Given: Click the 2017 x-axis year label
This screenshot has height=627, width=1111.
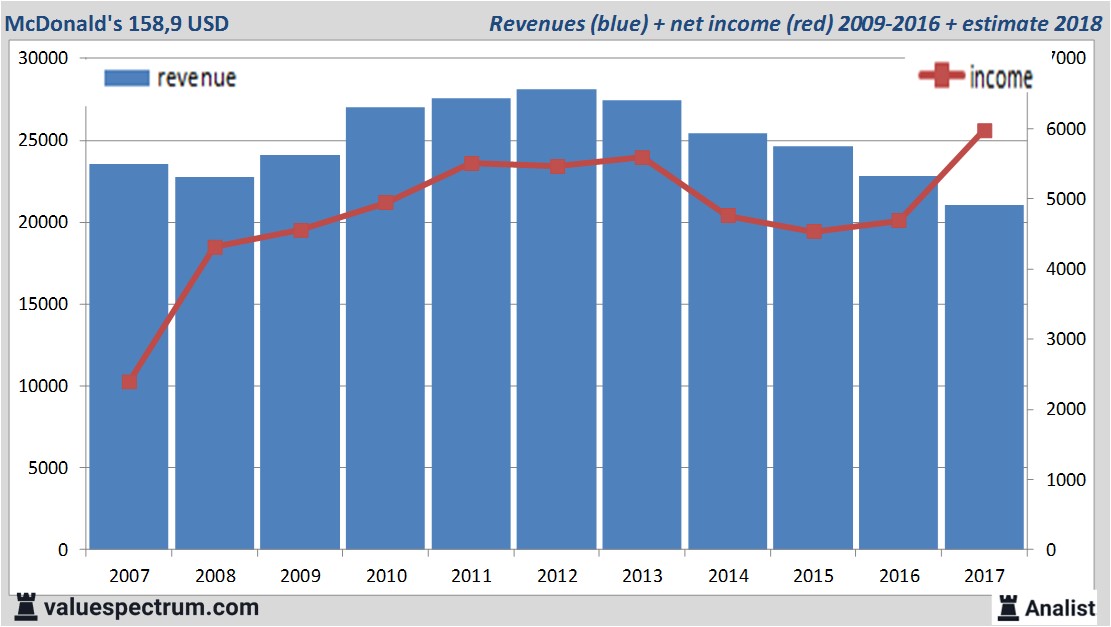Looking at the screenshot, I should click(984, 575).
